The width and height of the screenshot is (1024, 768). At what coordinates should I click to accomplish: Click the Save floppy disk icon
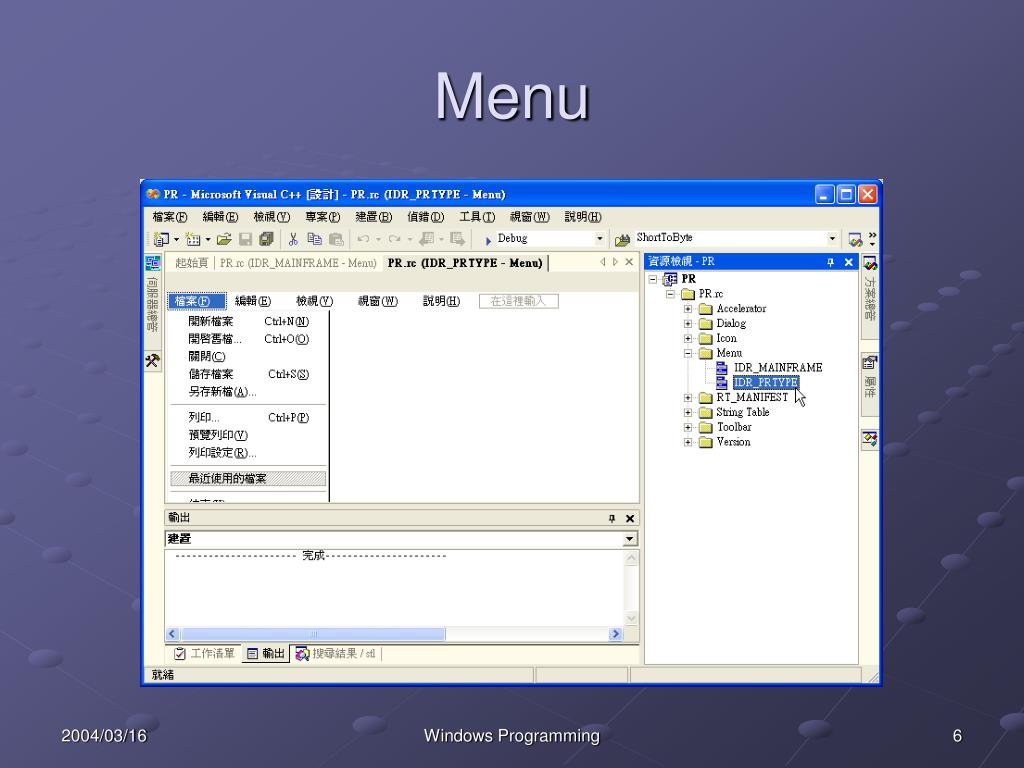(246, 240)
